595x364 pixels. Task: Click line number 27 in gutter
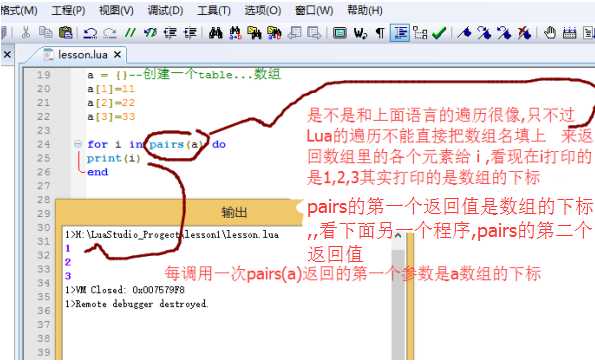[x=43, y=186]
